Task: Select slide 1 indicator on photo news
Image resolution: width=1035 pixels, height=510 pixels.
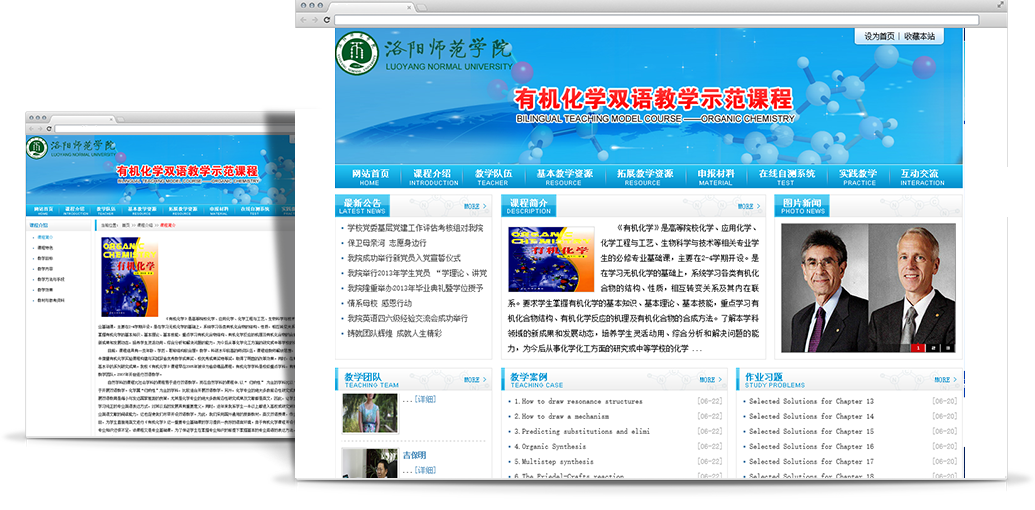Action: [x=917, y=347]
